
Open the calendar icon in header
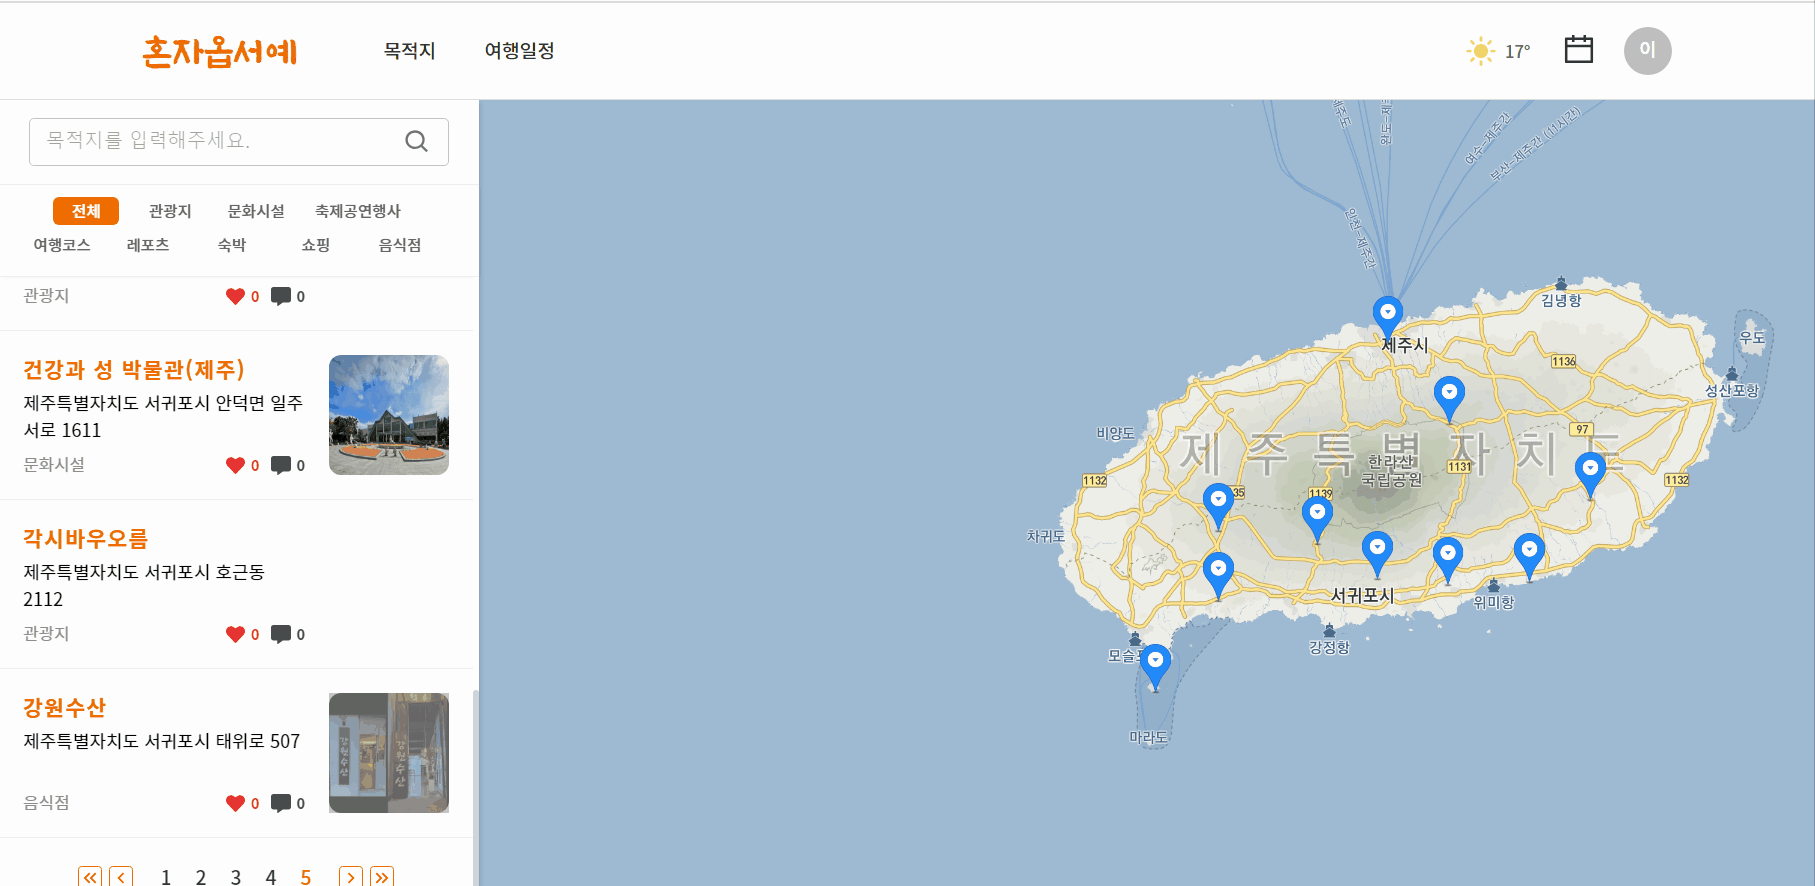(1578, 50)
